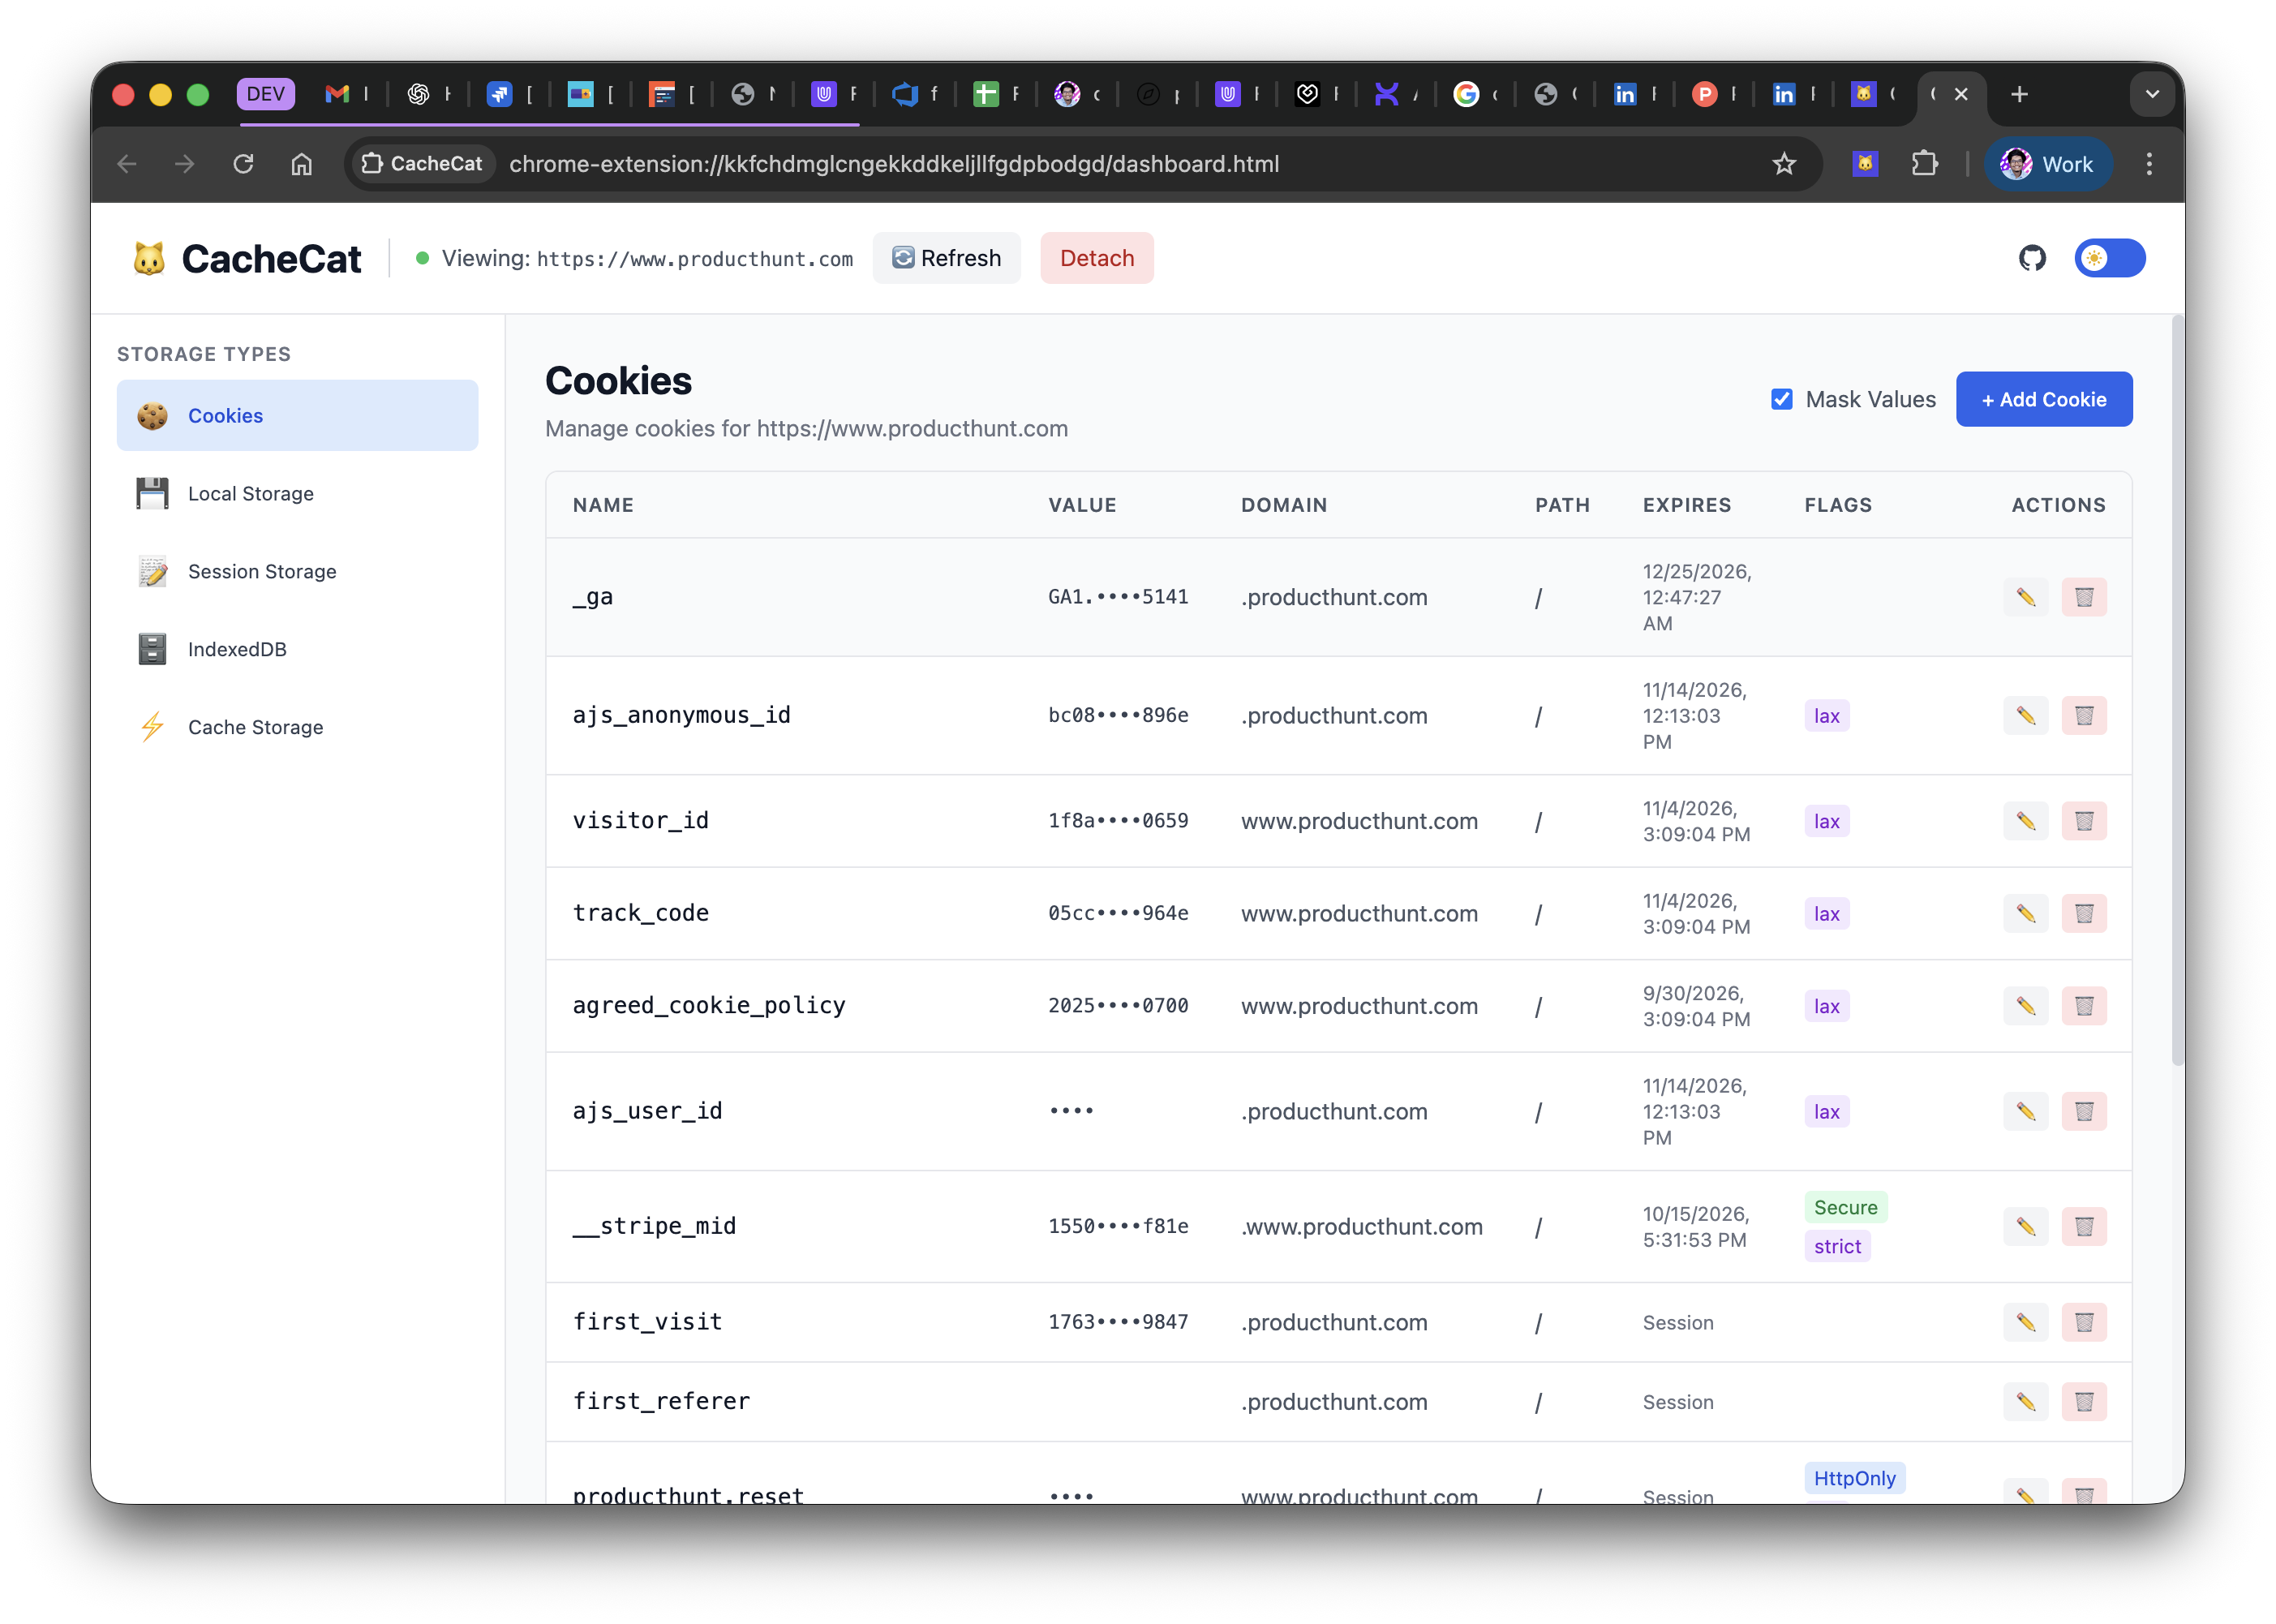Click the page vertical scrollbar

coord(2177,690)
